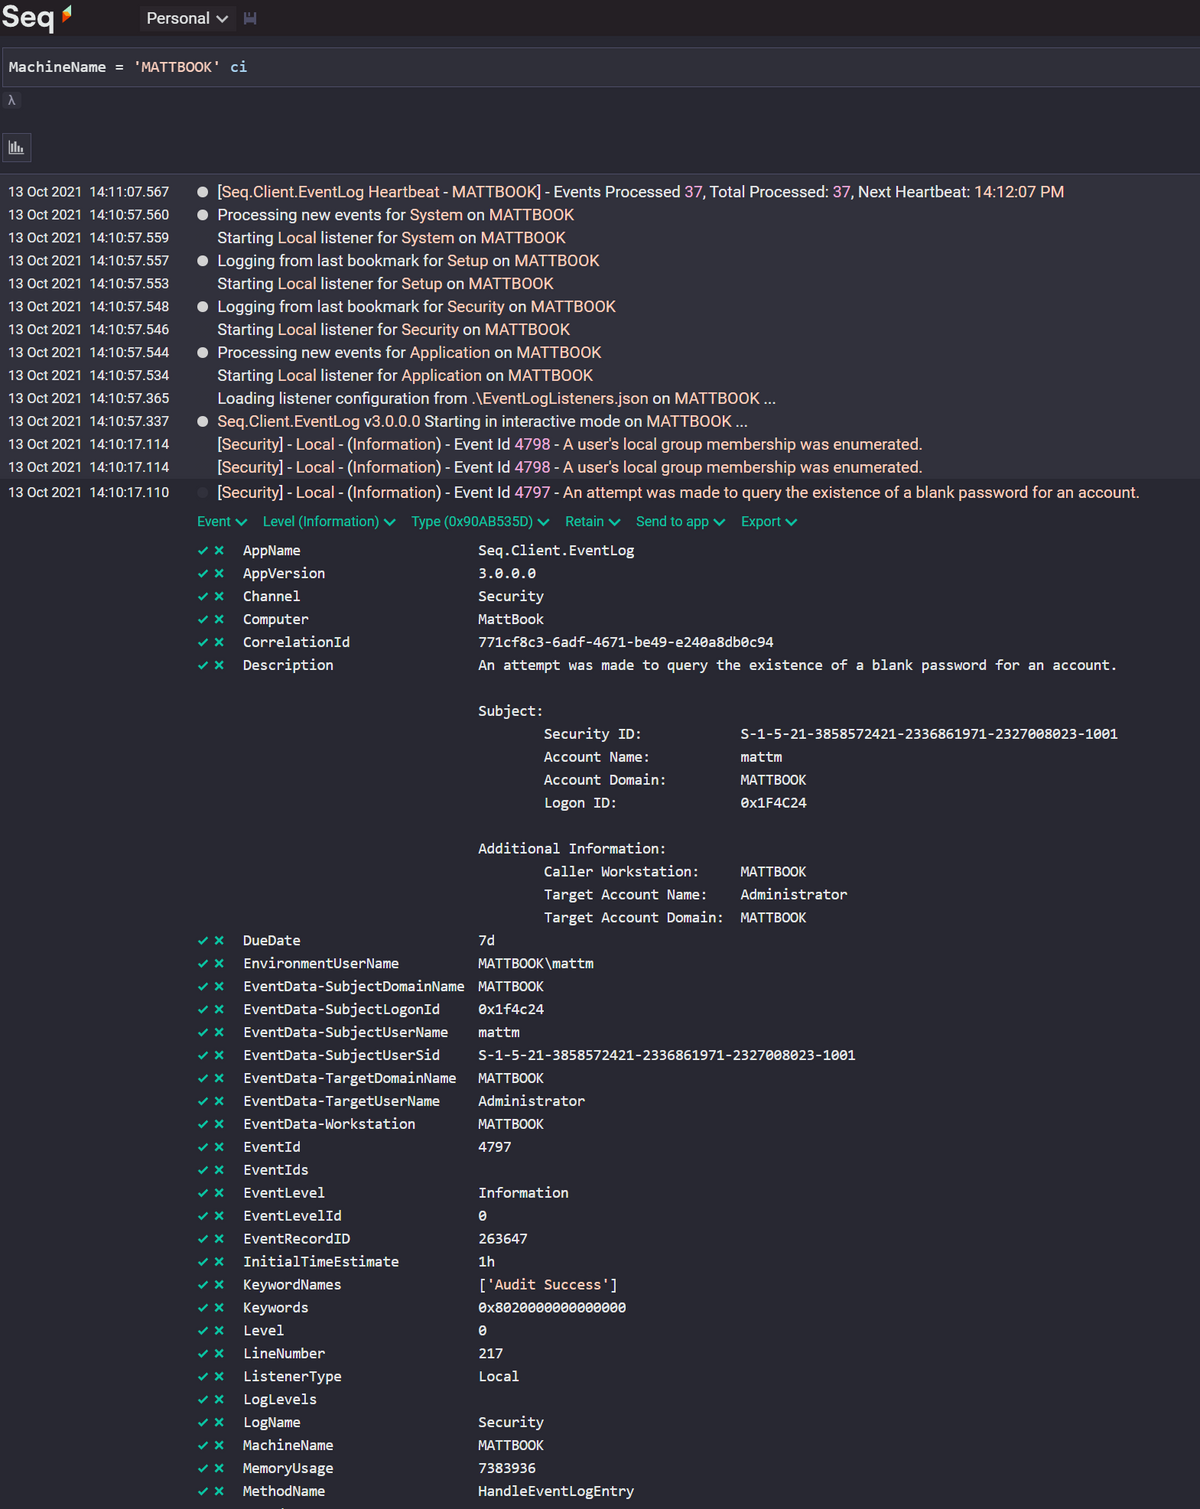Click into the MachineName query input field
Viewport: 1200px width, 1509px height.
point(600,67)
